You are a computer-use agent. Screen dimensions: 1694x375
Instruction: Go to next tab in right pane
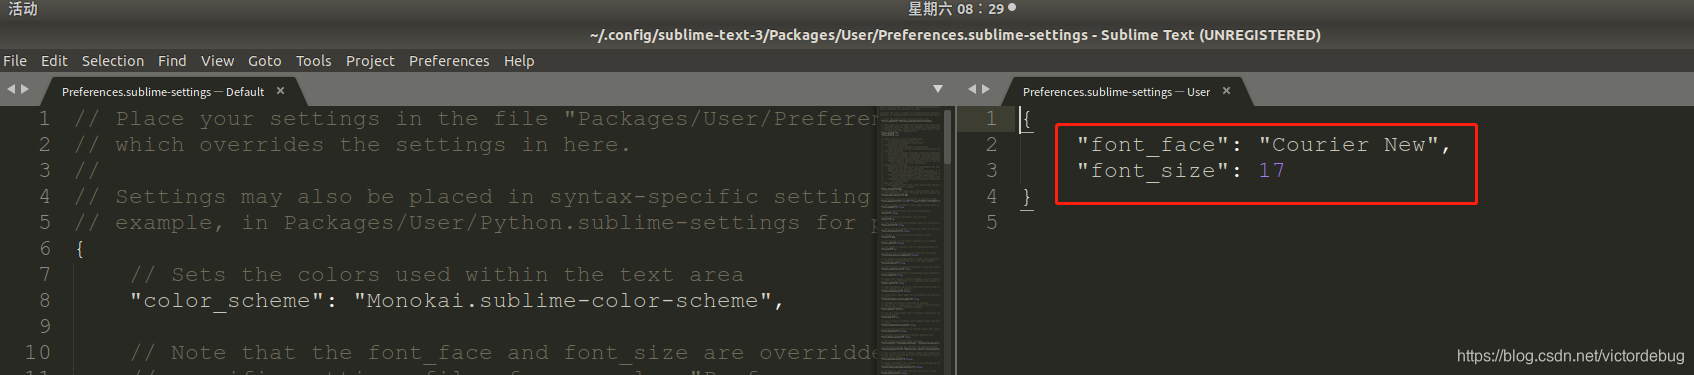(986, 89)
